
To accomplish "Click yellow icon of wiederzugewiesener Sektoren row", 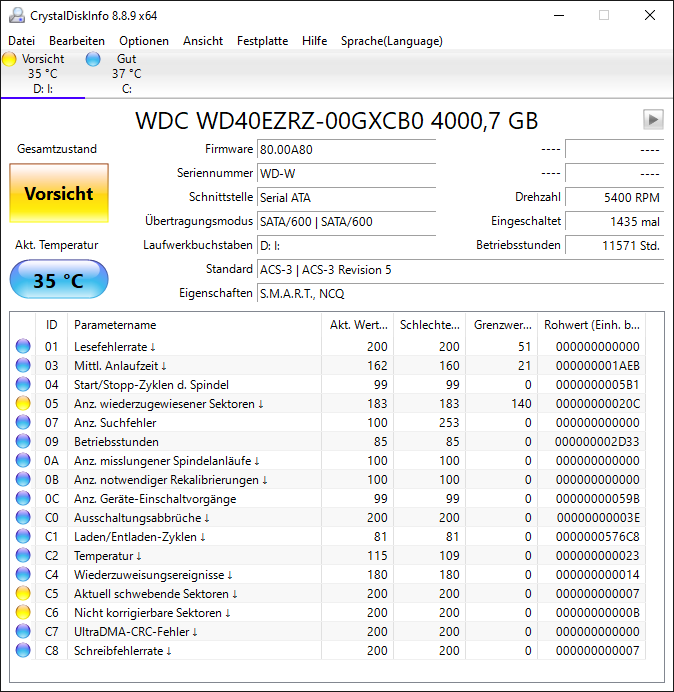I will pos(23,403).
